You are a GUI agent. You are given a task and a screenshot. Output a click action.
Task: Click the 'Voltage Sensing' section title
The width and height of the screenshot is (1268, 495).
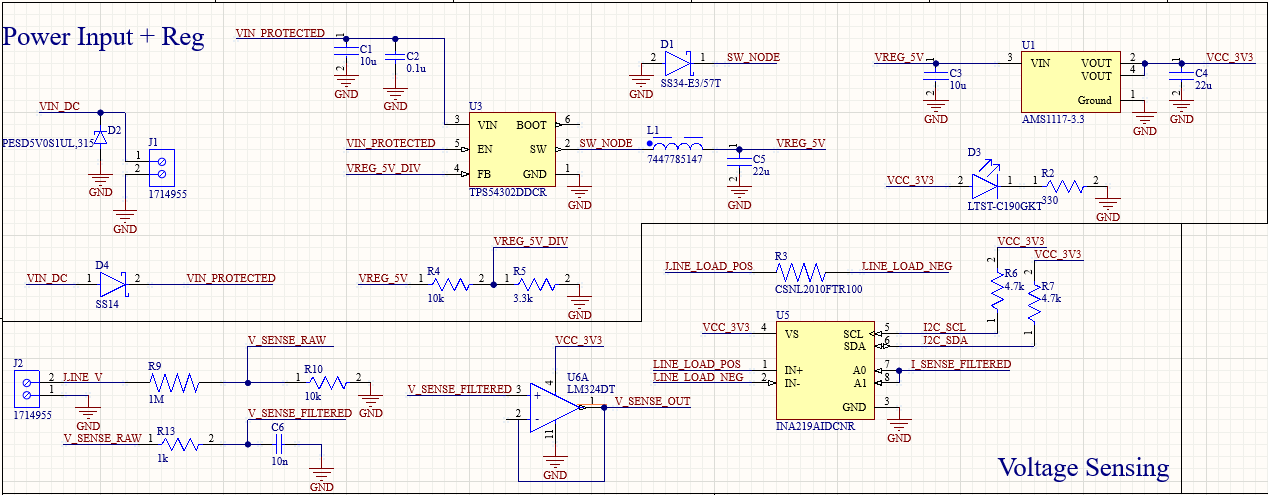(1083, 467)
